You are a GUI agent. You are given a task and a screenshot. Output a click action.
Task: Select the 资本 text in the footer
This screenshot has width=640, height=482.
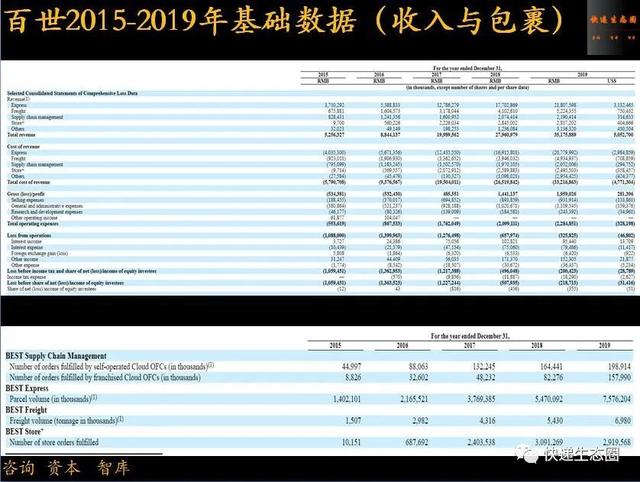tap(63, 468)
